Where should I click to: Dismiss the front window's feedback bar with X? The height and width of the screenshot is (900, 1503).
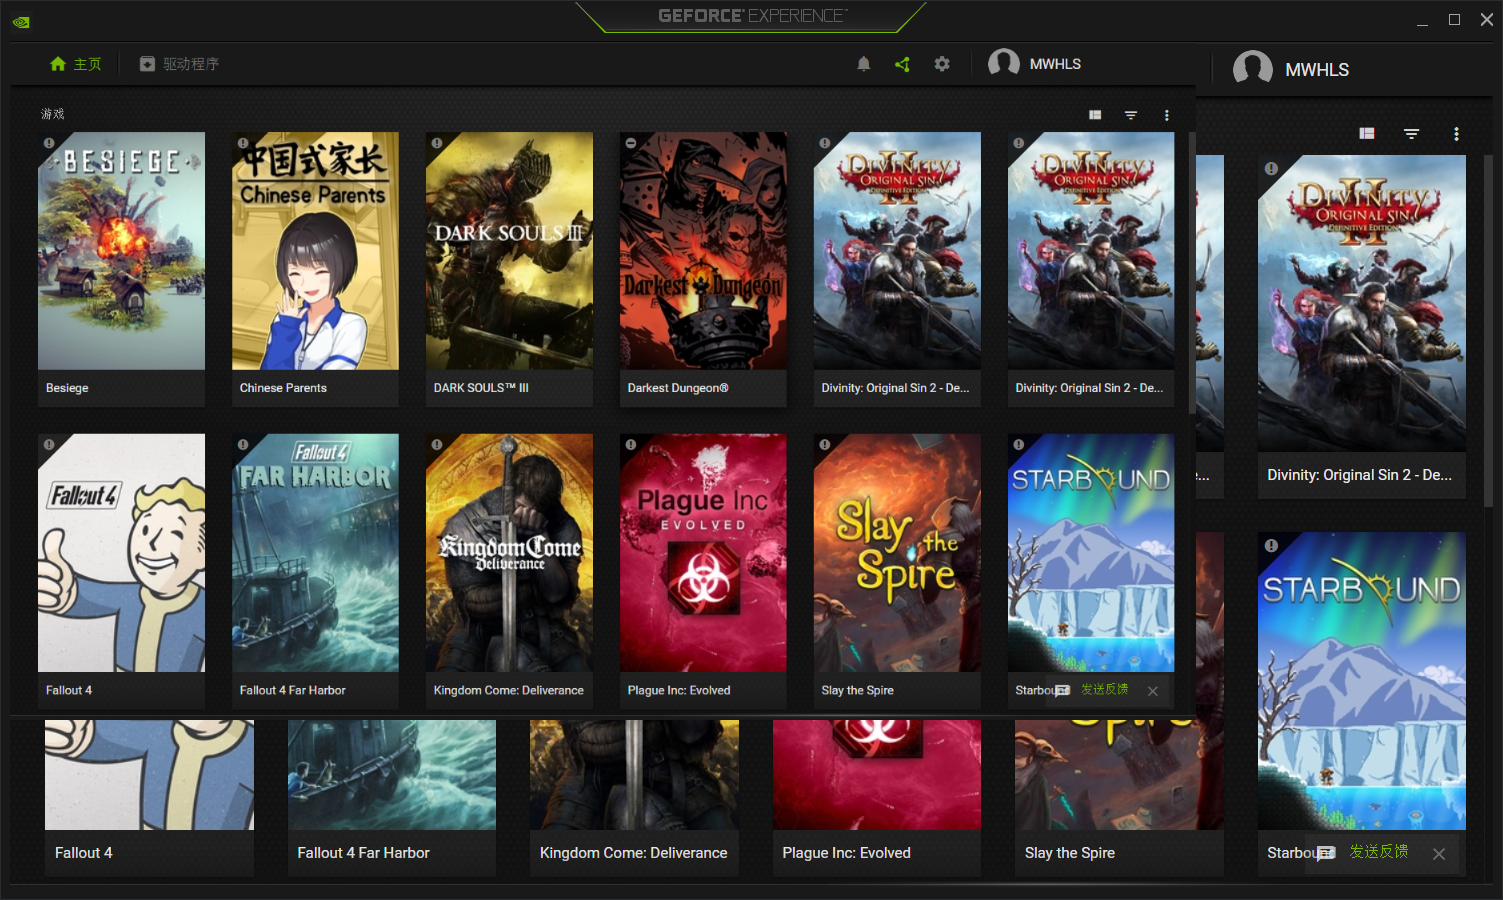(x=1153, y=691)
